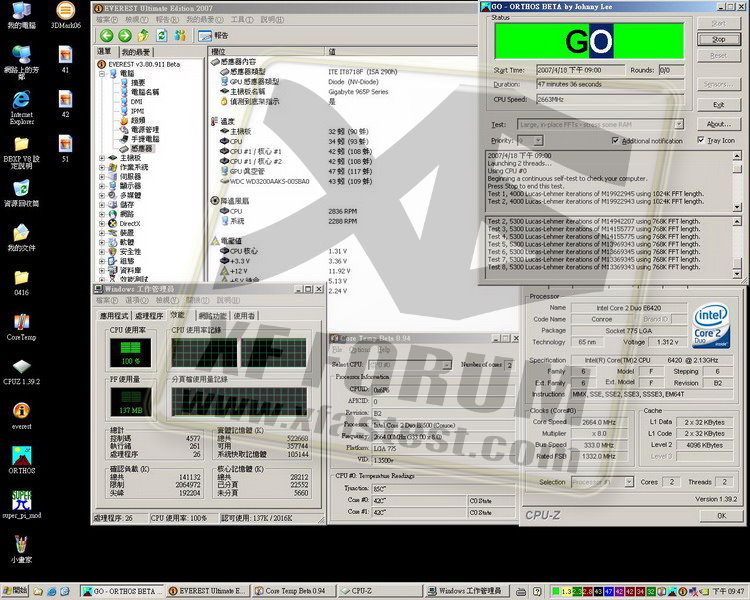Open the first menu in EVEREST menu bar
This screenshot has width=750, height=600.
(106, 20)
